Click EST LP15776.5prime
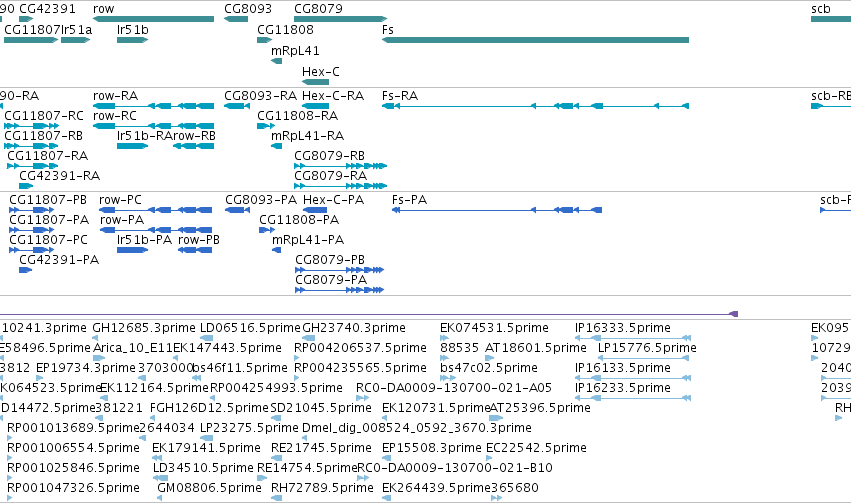851x503 pixels. pos(647,348)
